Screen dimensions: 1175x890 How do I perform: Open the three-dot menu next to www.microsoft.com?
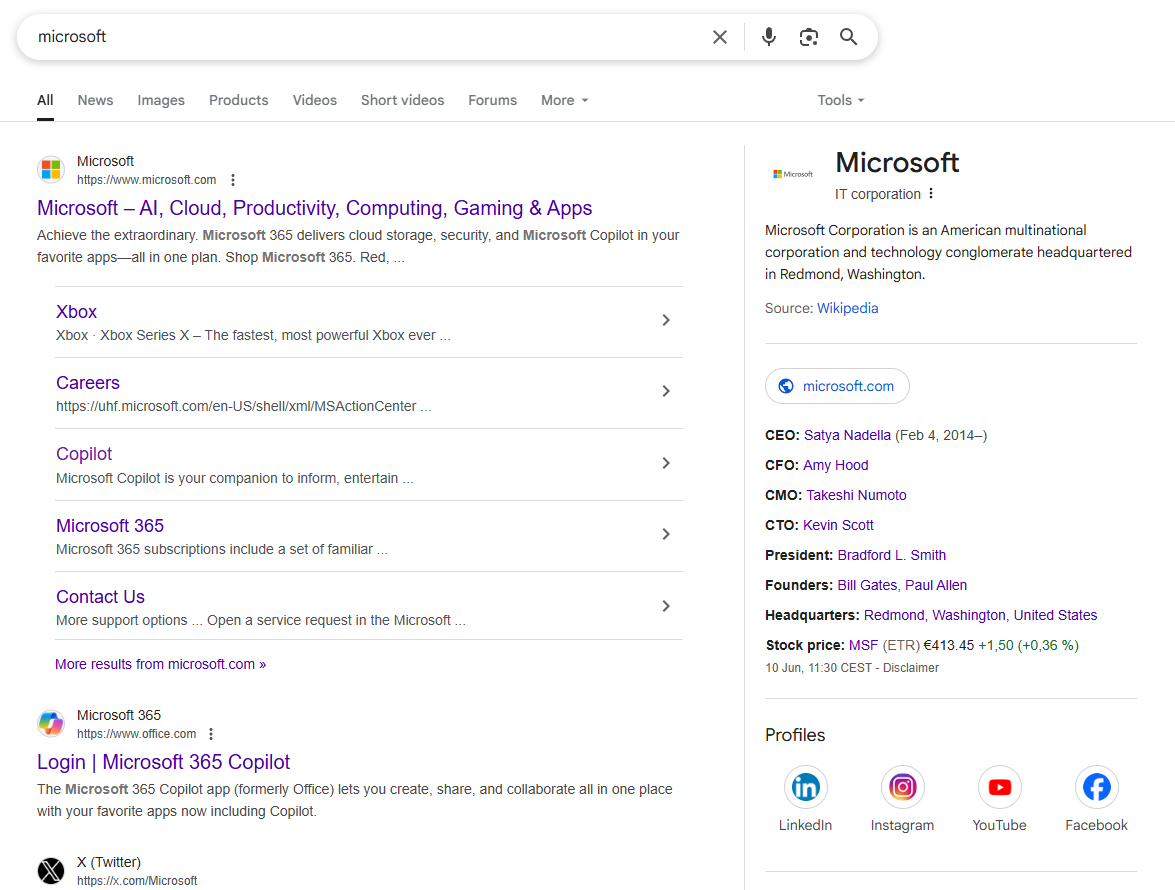tap(233, 180)
